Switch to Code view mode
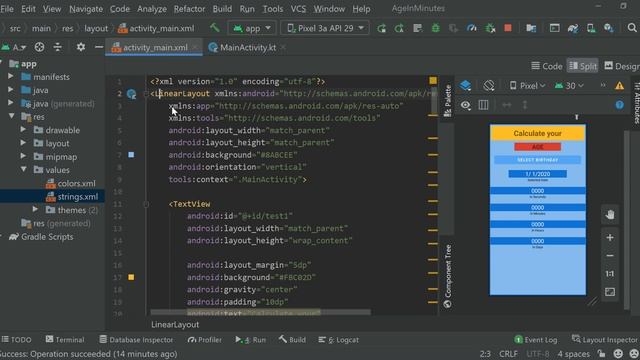 [547, 66]
